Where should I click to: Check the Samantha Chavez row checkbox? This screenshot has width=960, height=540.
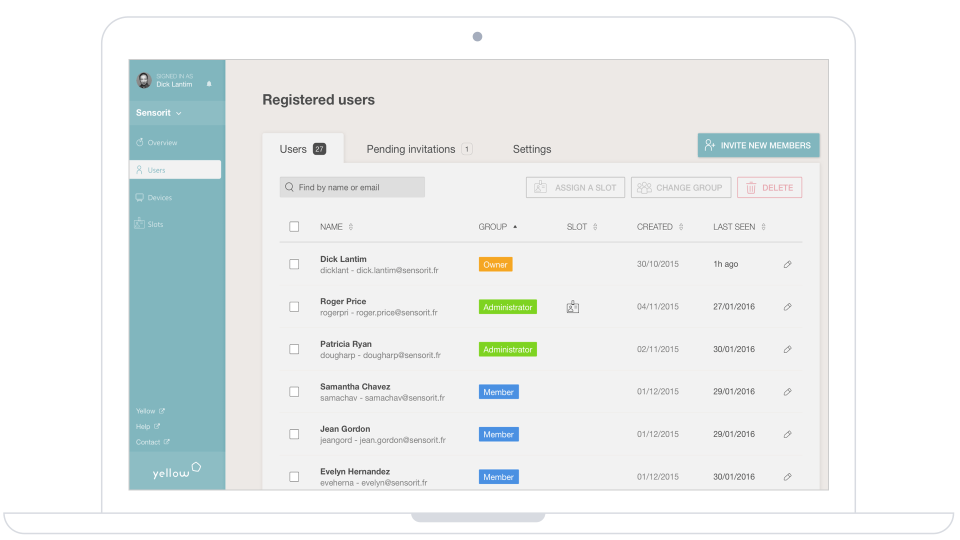[294, 392]
